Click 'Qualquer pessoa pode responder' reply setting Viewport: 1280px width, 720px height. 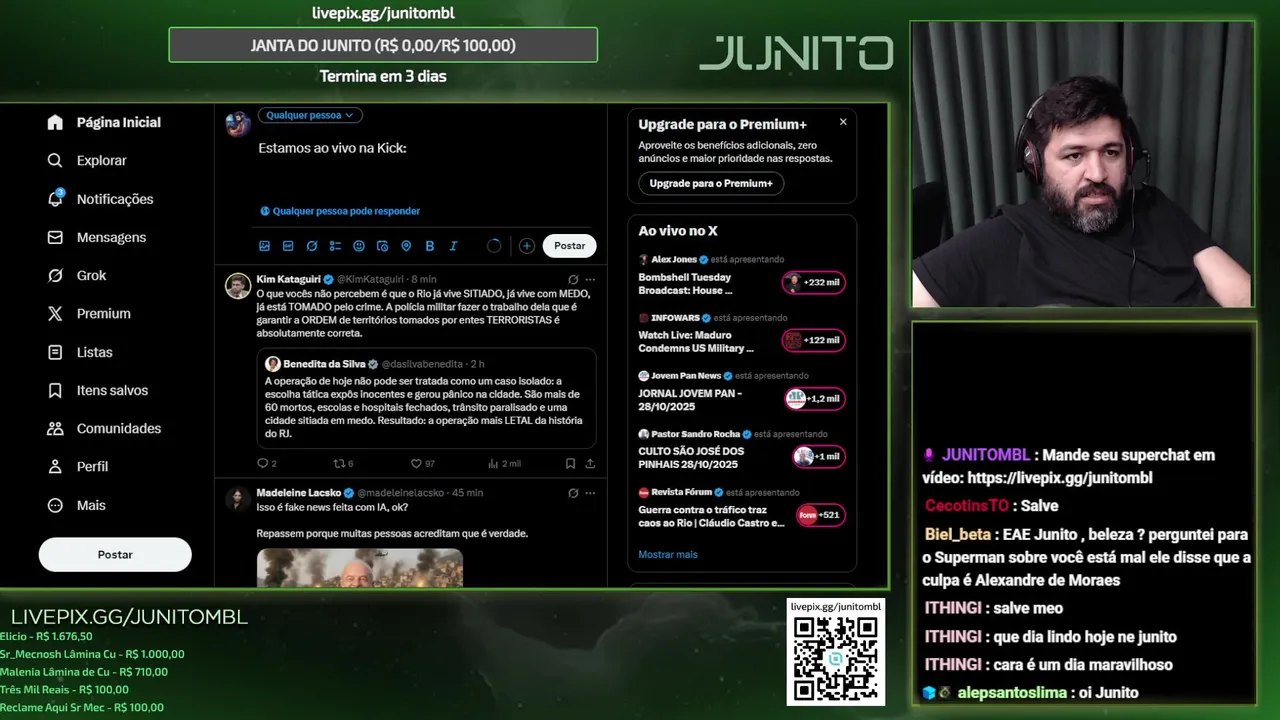click(340, 211)
